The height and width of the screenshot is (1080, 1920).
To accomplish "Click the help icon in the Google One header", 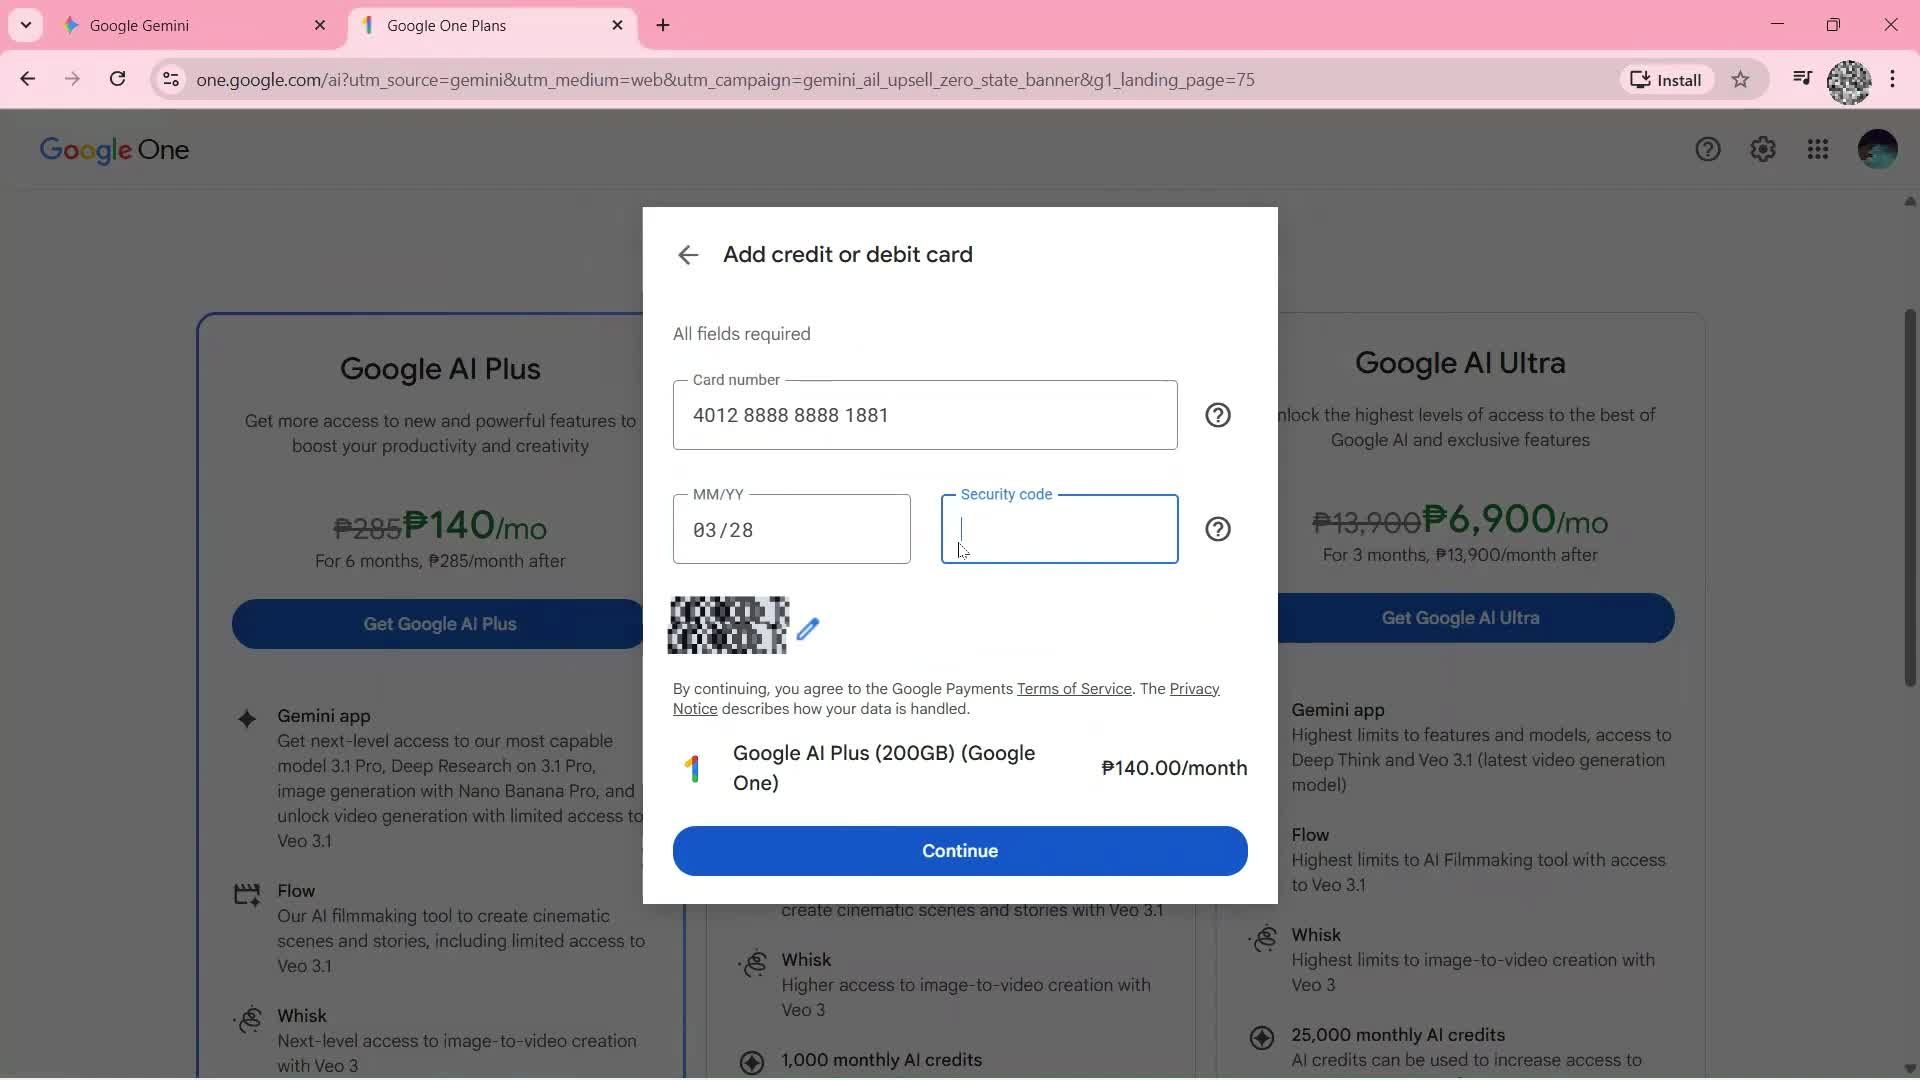I will (x=1708, y=148).
